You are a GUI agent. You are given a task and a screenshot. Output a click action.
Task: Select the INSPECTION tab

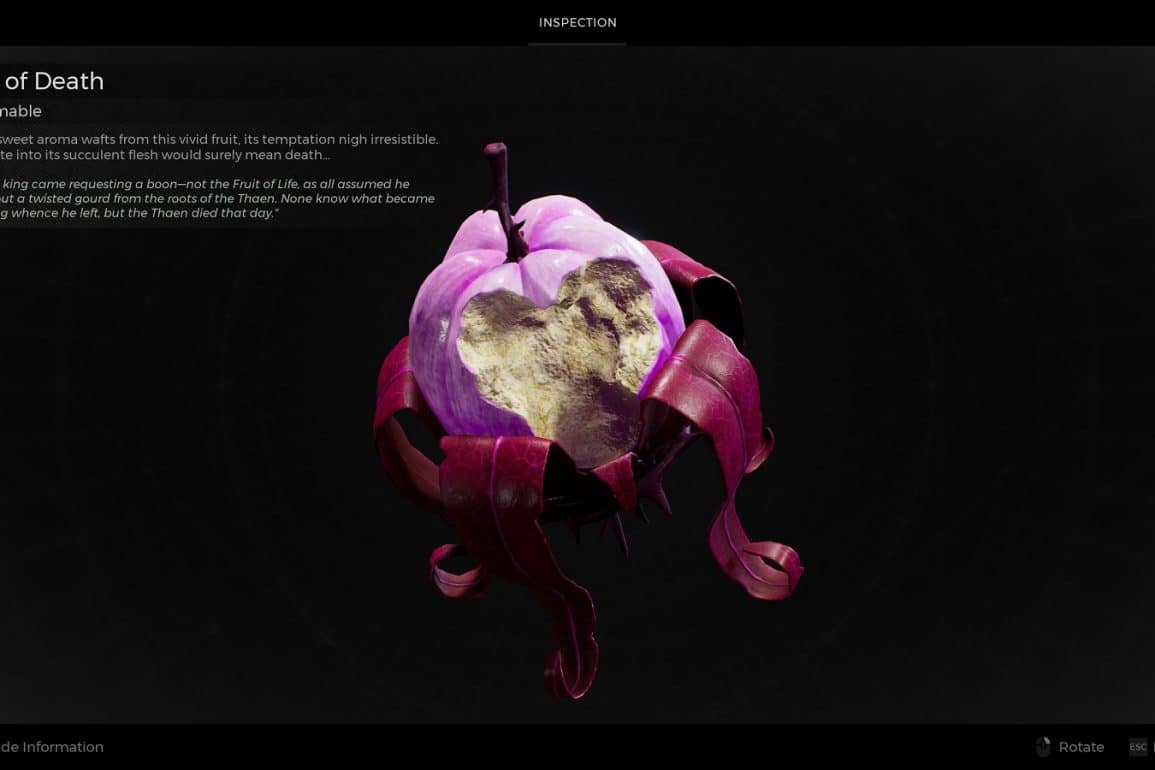tap(578, 23)
